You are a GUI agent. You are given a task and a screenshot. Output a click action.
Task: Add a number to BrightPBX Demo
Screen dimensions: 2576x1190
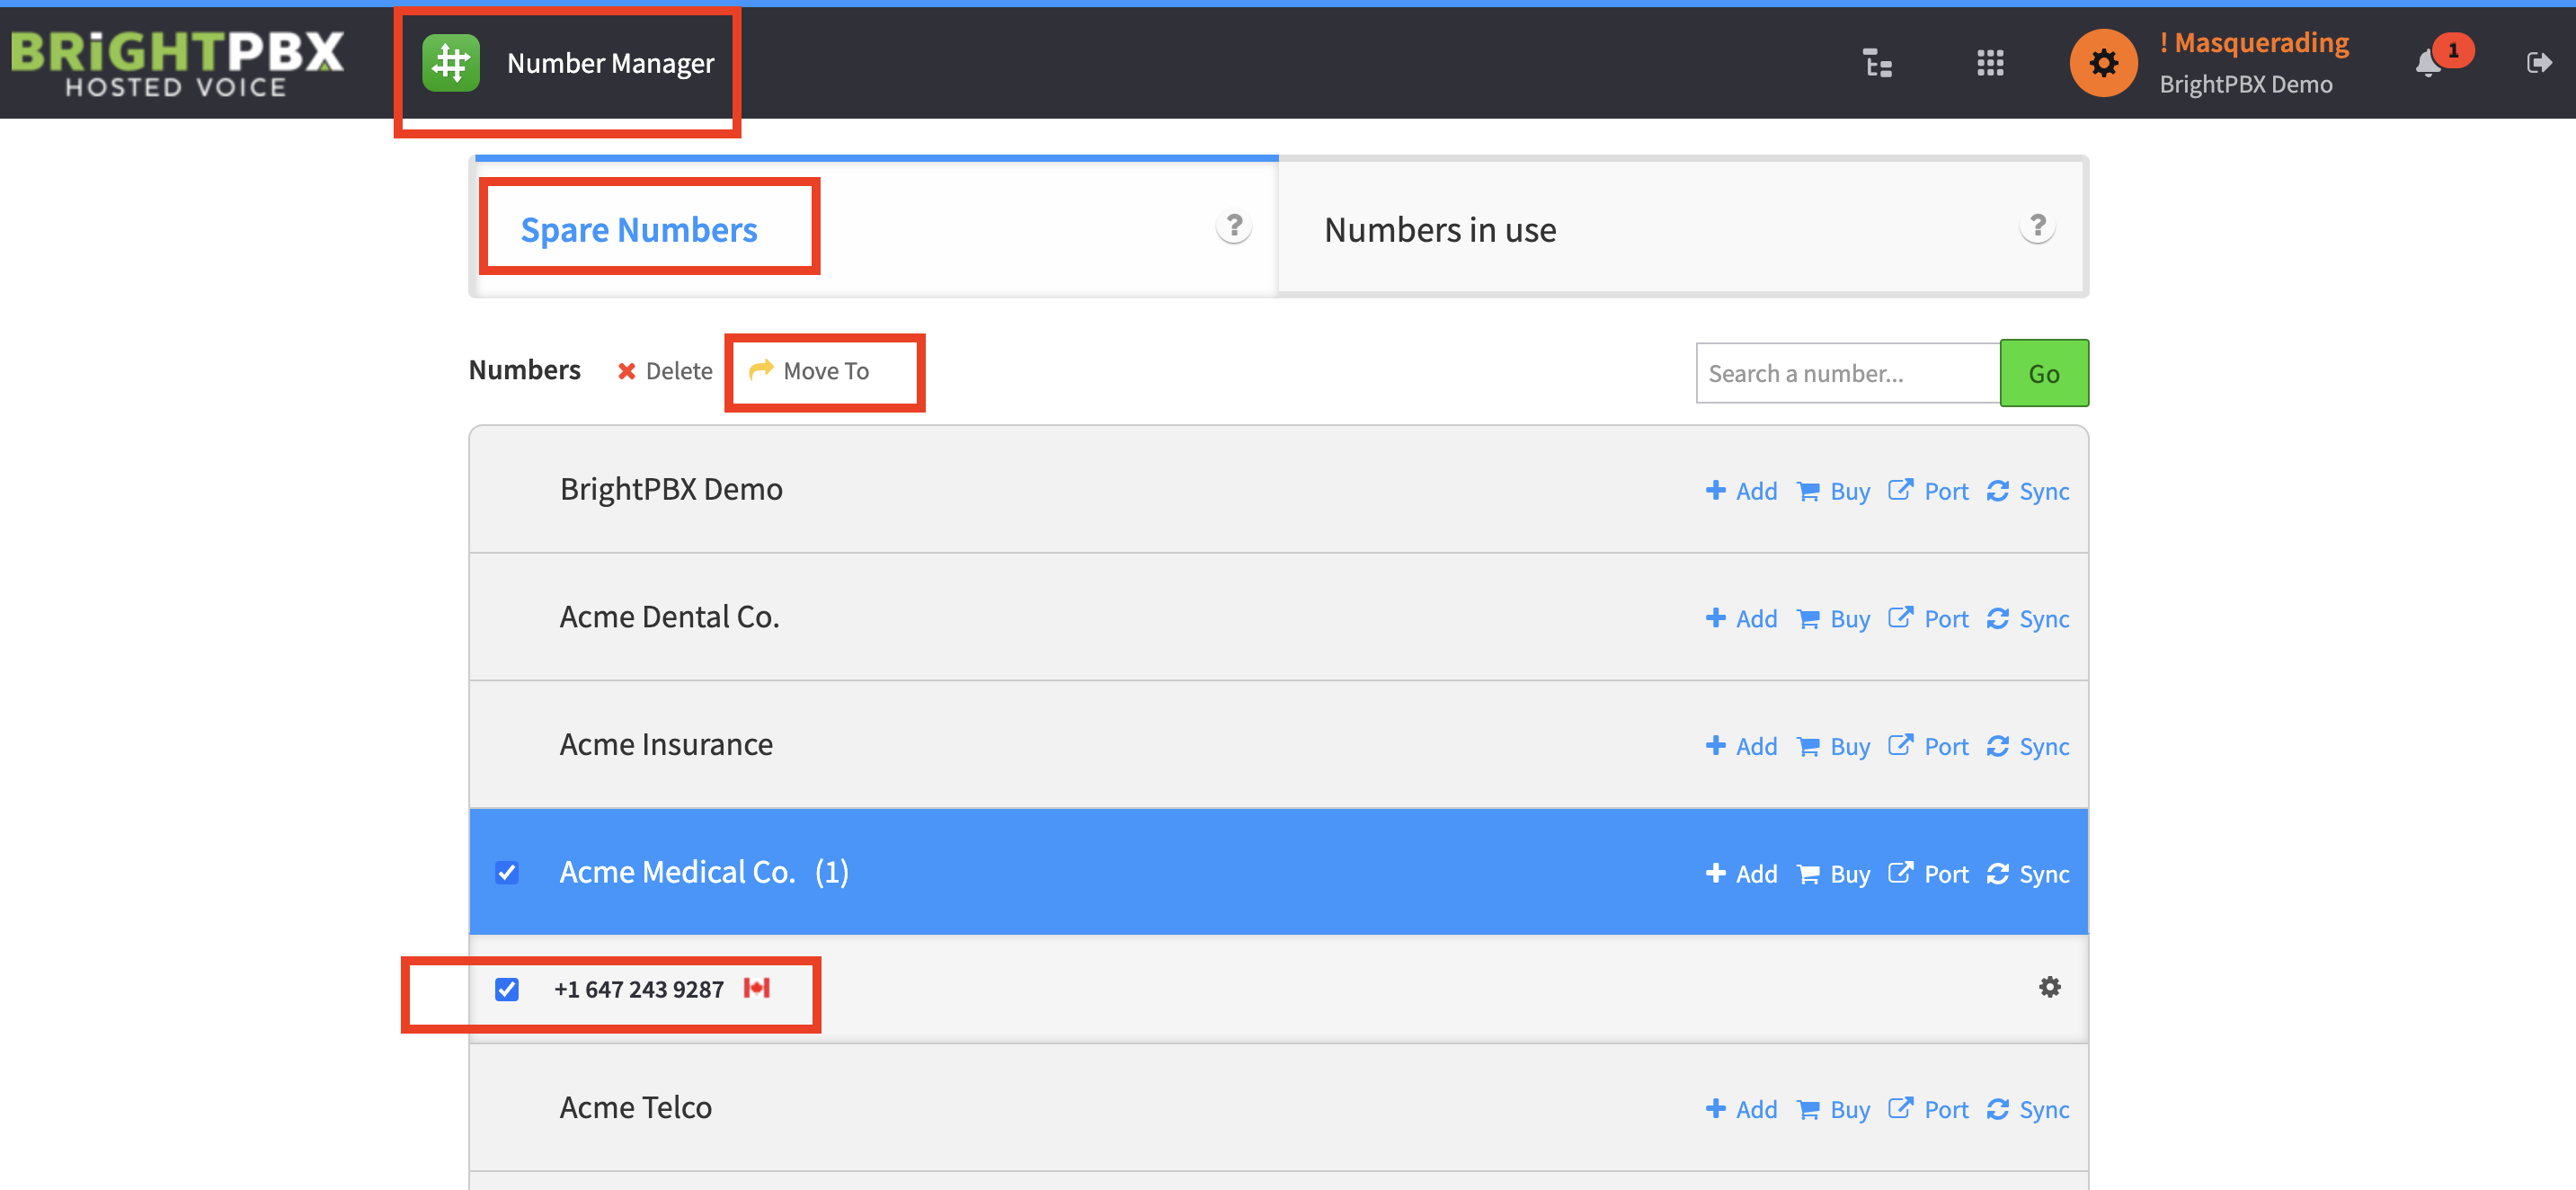(1741, 491)
